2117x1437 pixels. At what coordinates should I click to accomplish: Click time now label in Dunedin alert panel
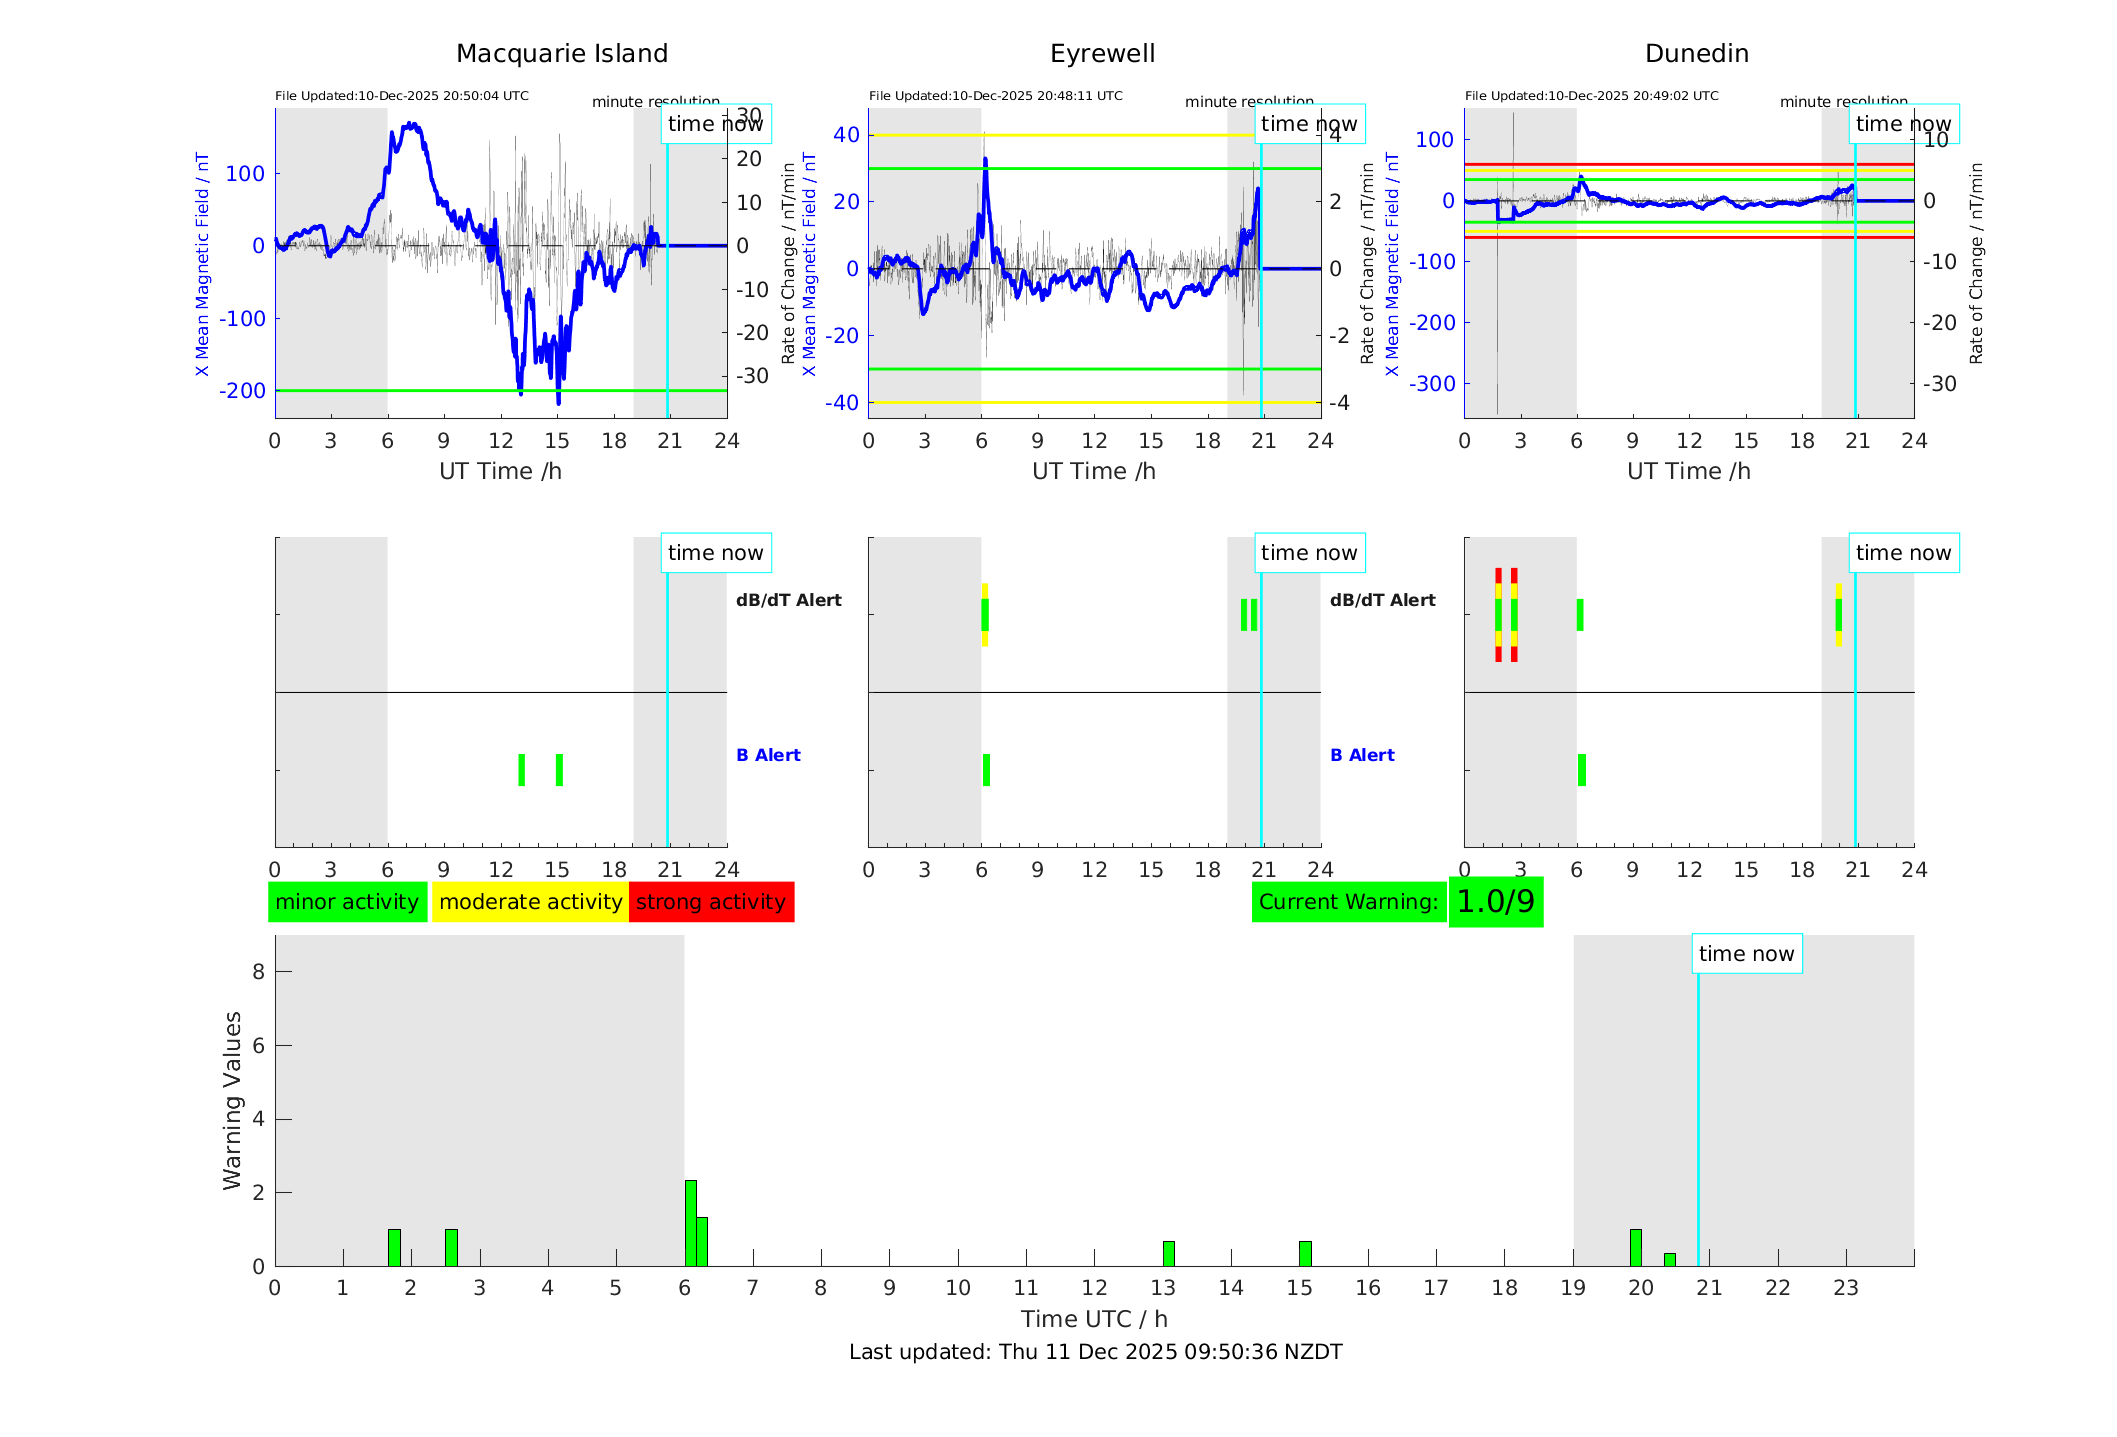point(1903,553)
